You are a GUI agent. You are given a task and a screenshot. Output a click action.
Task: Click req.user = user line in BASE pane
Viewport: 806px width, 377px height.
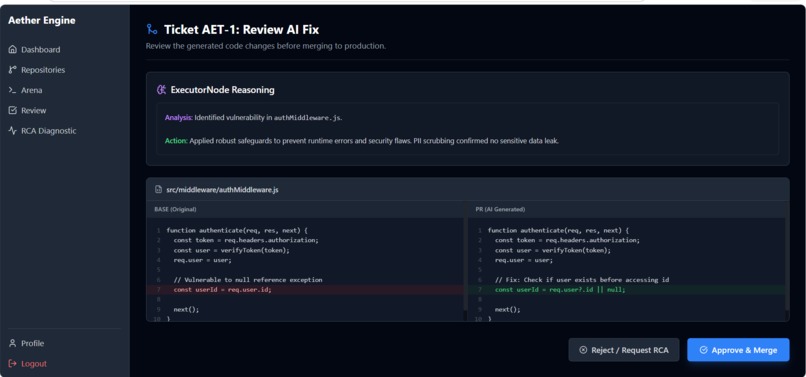pos(203,260)
